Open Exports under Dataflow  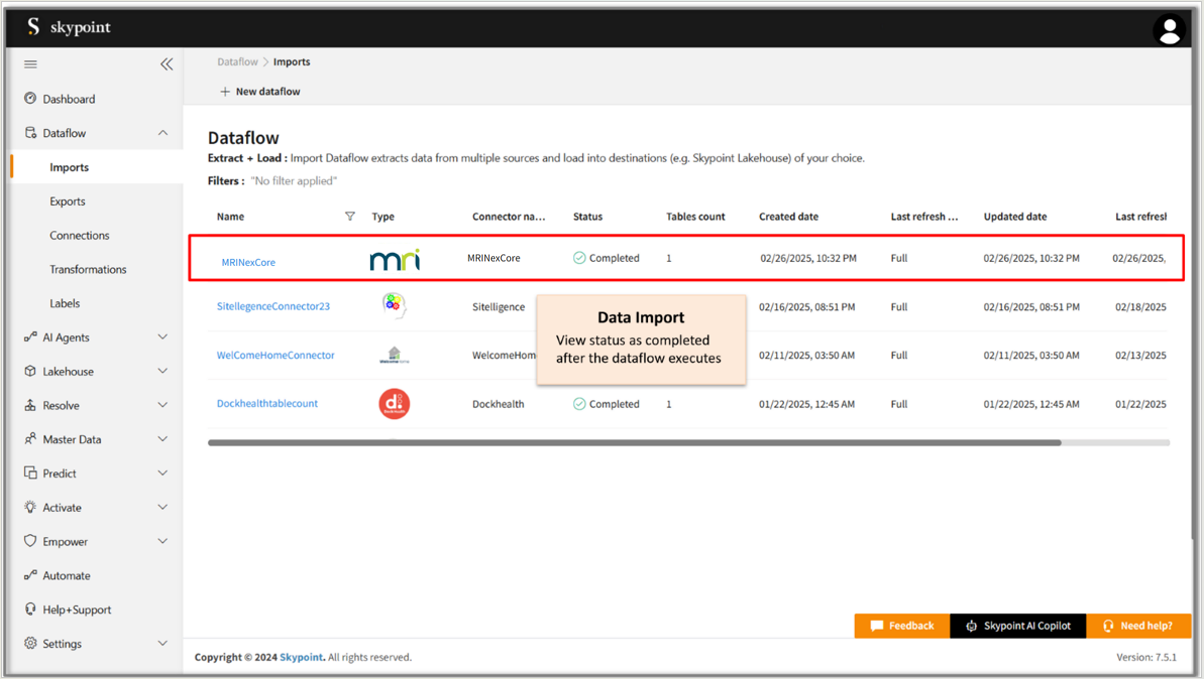click(67, 202)
